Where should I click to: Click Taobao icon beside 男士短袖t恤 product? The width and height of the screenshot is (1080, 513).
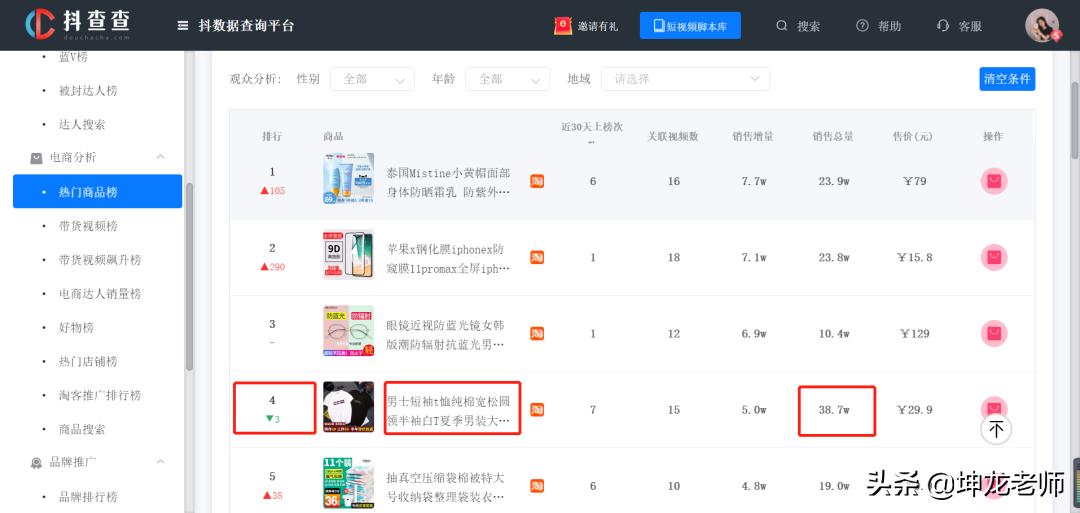click(x=537, y=410)
